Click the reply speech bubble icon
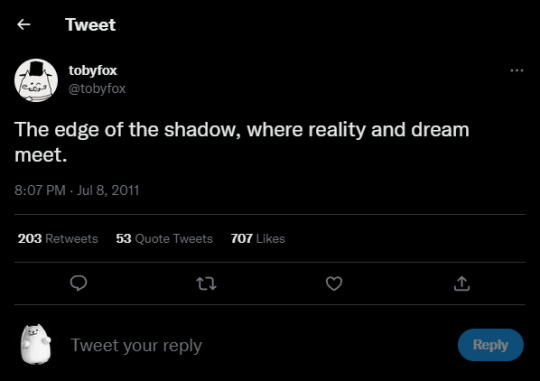Image resolution: width=540 pixels, height=381 pixels. click(x=79, y=284)
